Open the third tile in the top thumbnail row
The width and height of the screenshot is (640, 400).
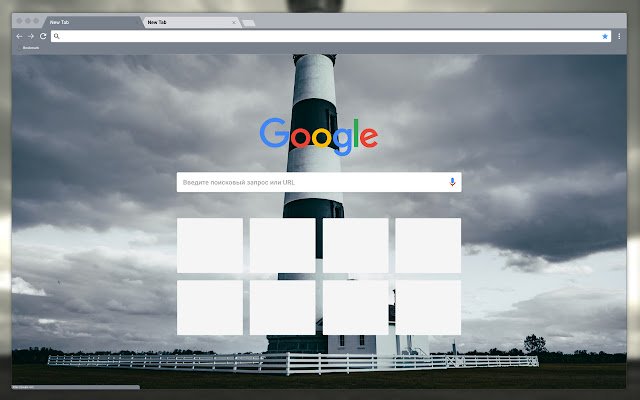(356, 245)
